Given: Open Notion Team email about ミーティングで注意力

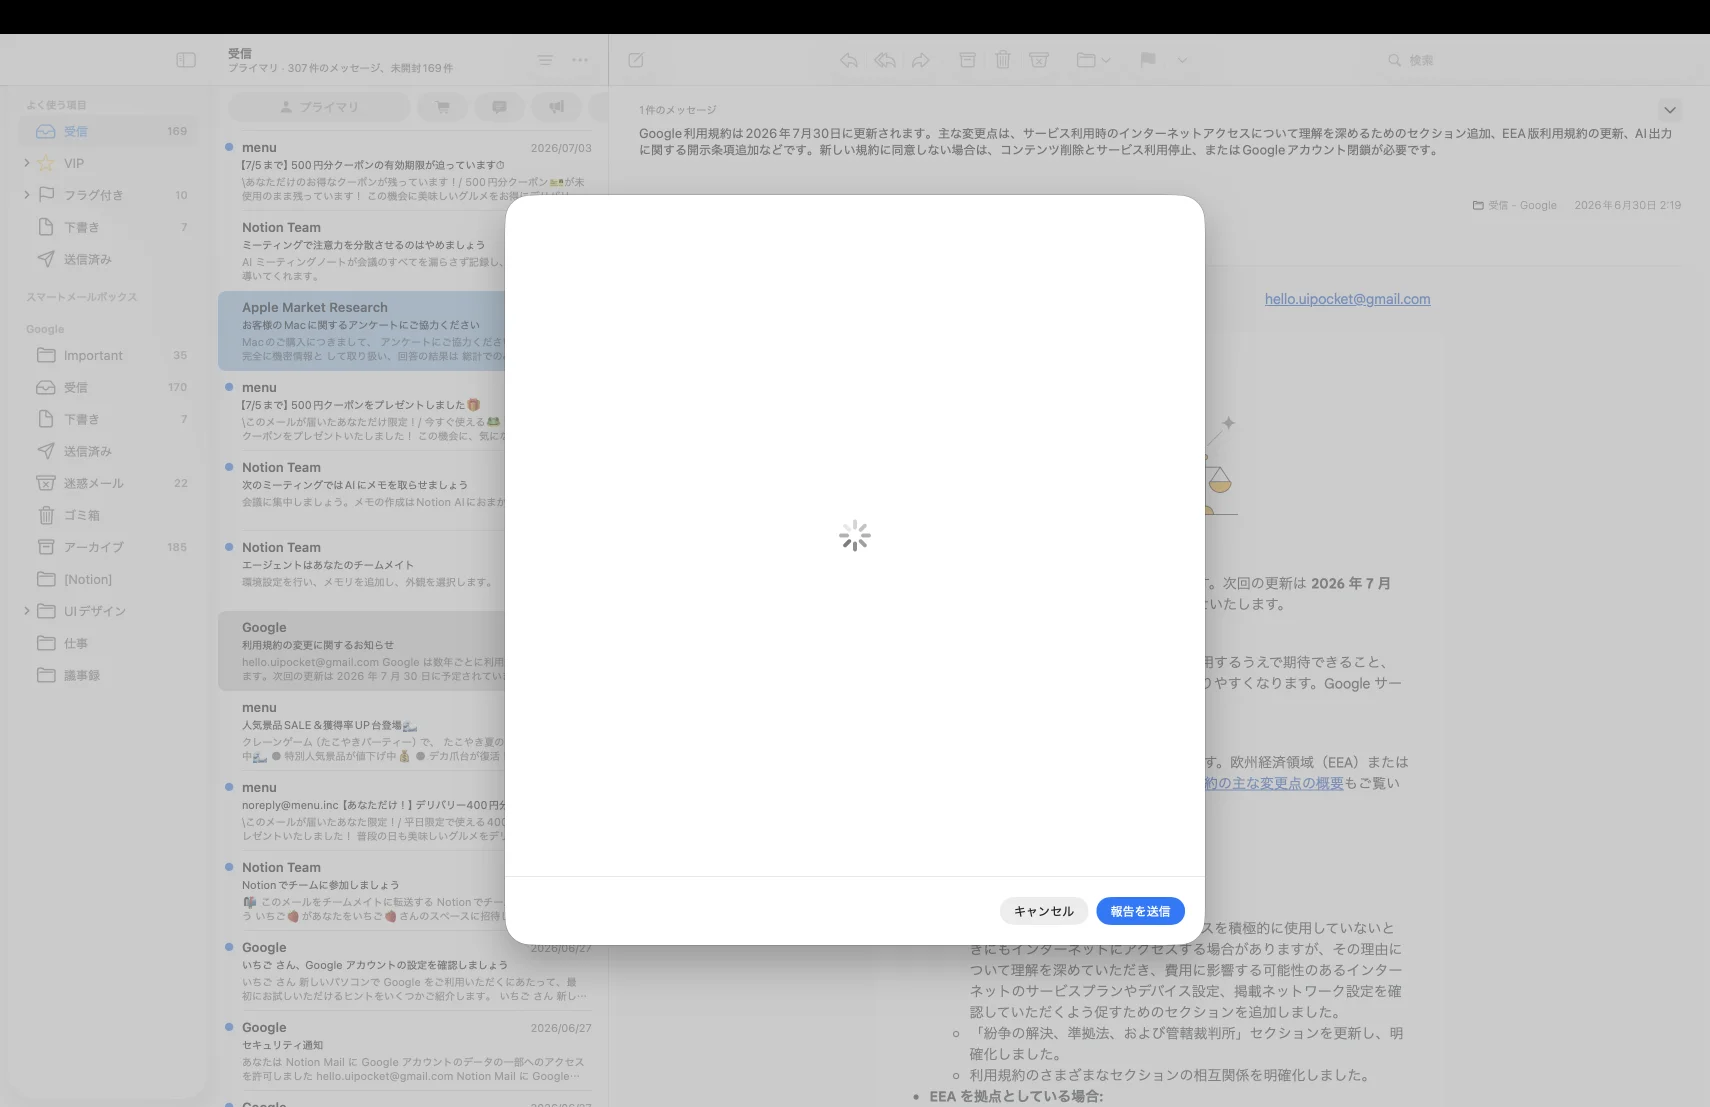Looking at the screenshot, I should click(362, 251).
